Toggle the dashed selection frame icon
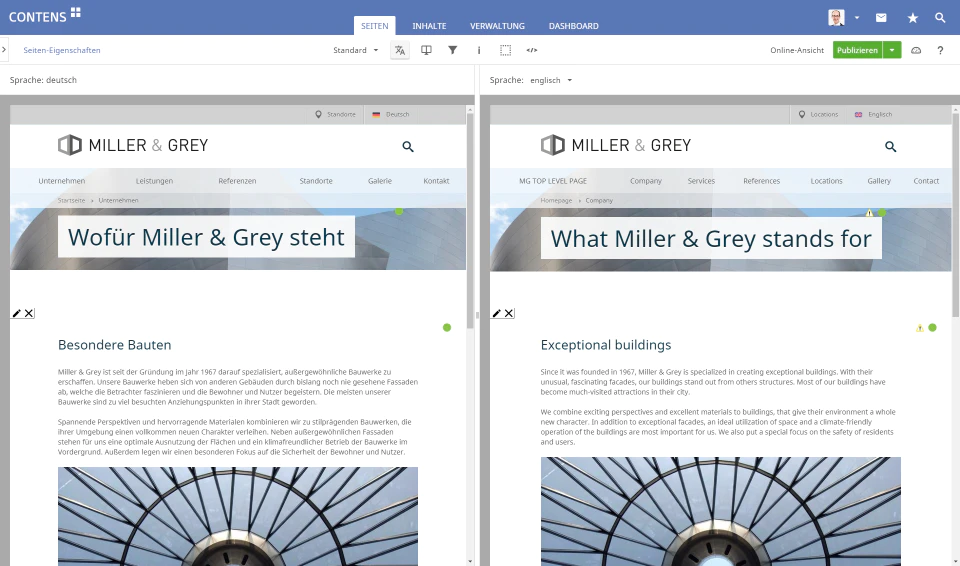 pos(505,50)
